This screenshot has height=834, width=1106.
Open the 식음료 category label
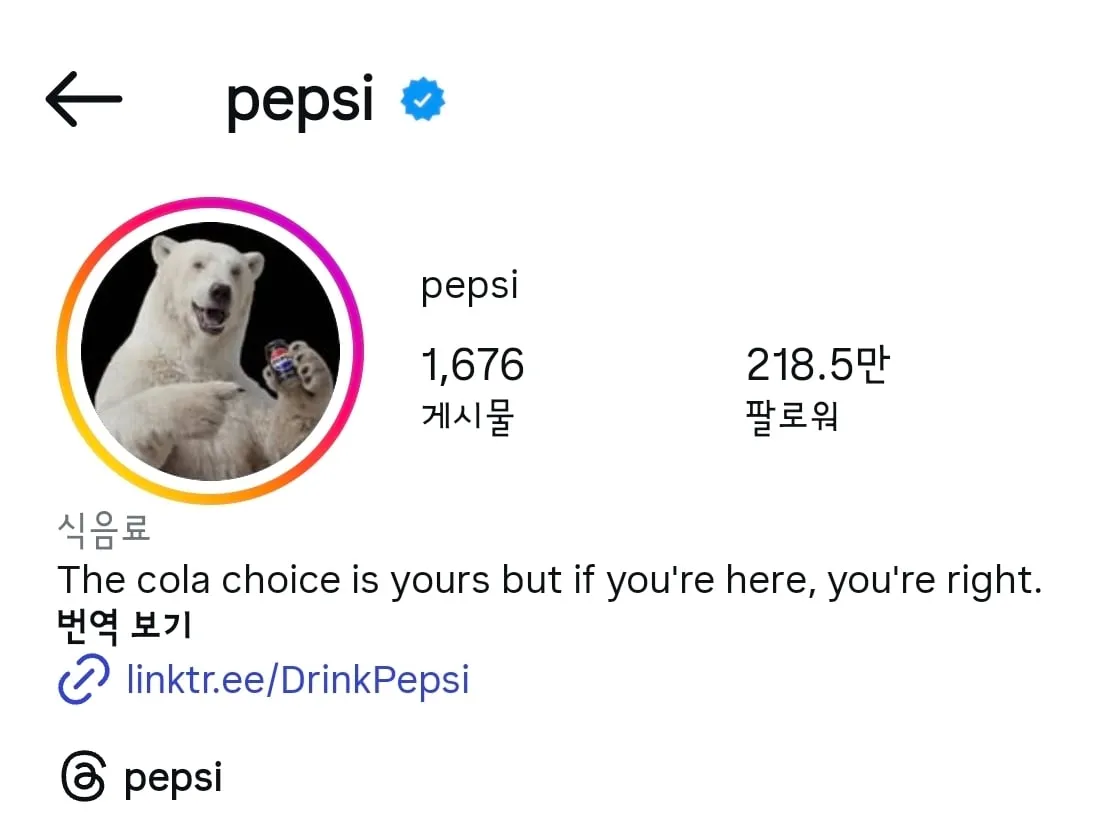click(104, 529)
